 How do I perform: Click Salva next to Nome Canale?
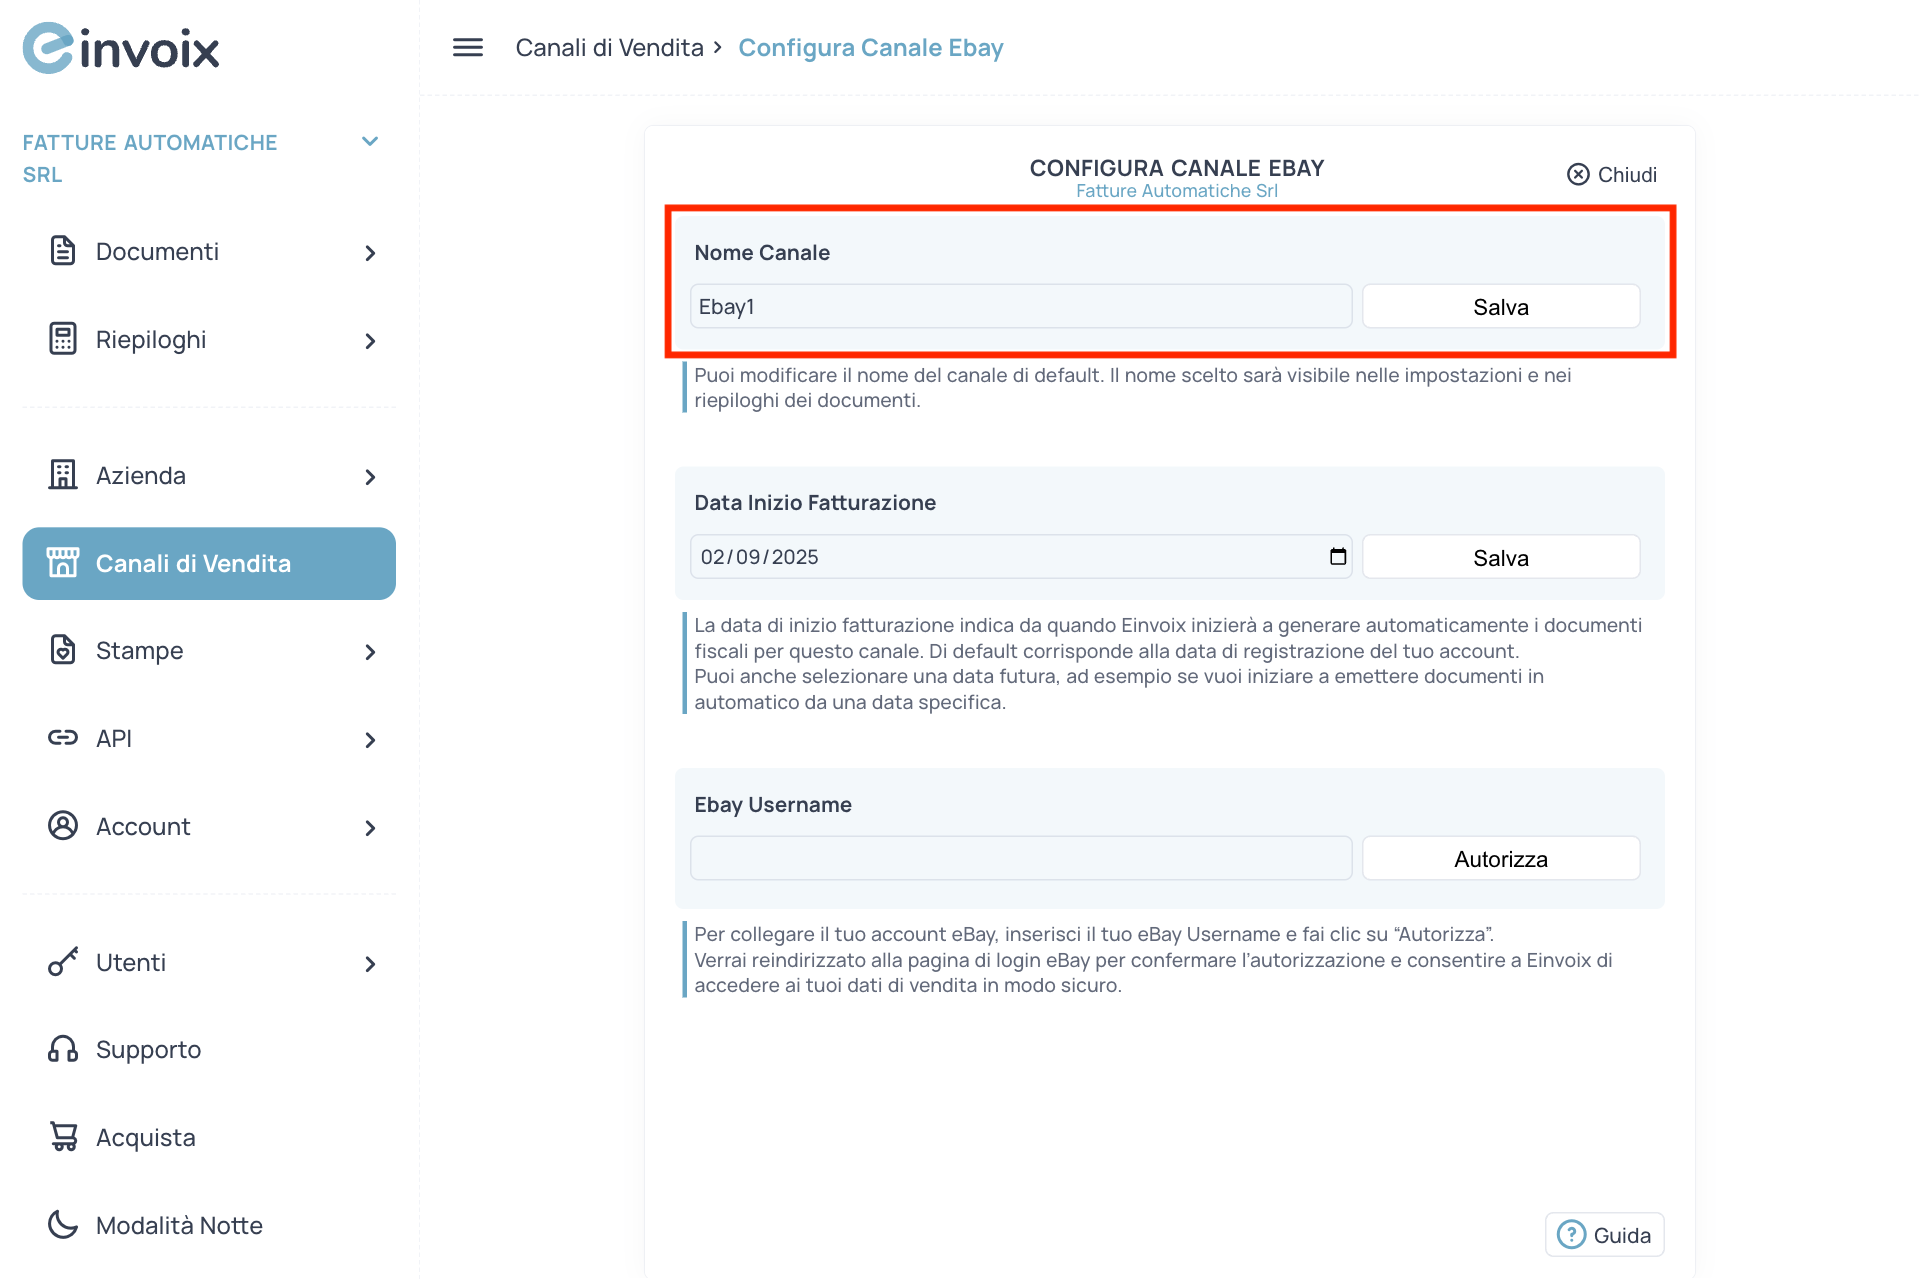(x=1499, y=306)
